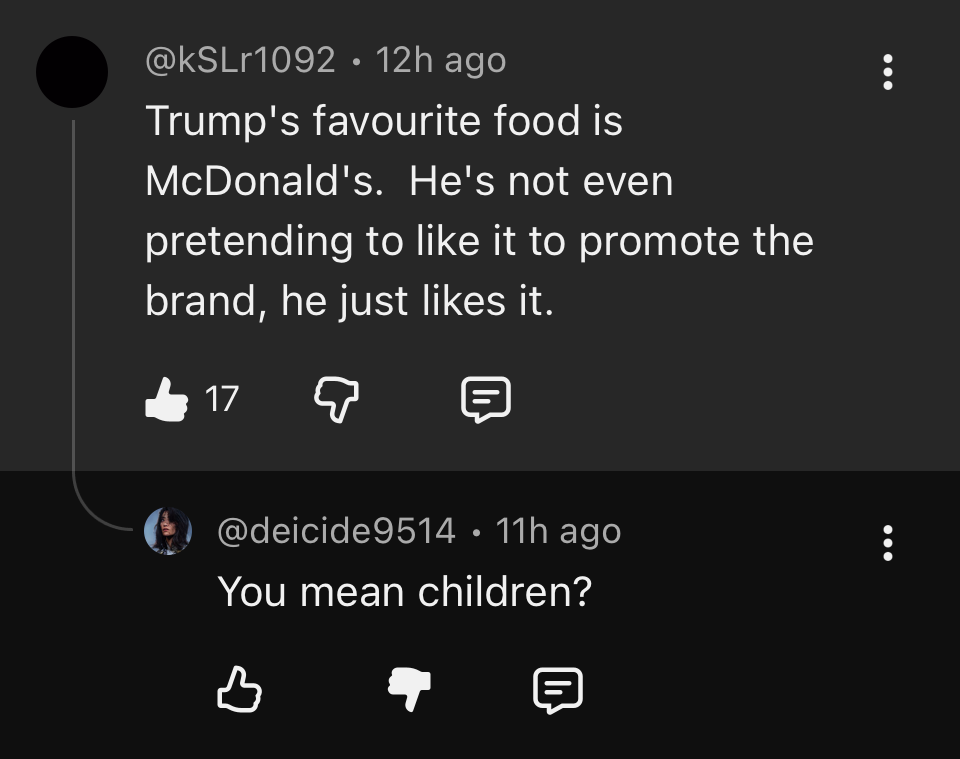960x759 pixels.
Task: Visit the @kSLr1092 channel via username
Action: [x=240, y=61]
